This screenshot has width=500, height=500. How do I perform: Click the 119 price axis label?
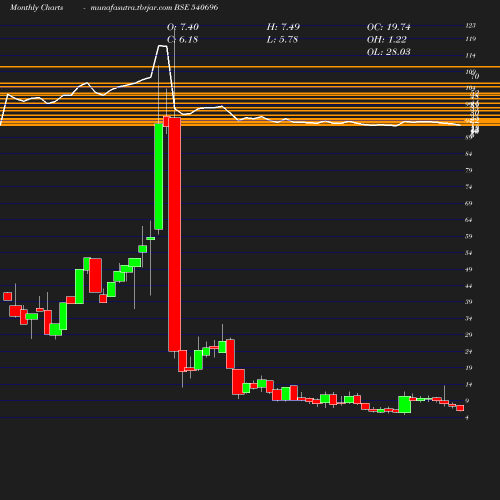[x=471, y=39]
